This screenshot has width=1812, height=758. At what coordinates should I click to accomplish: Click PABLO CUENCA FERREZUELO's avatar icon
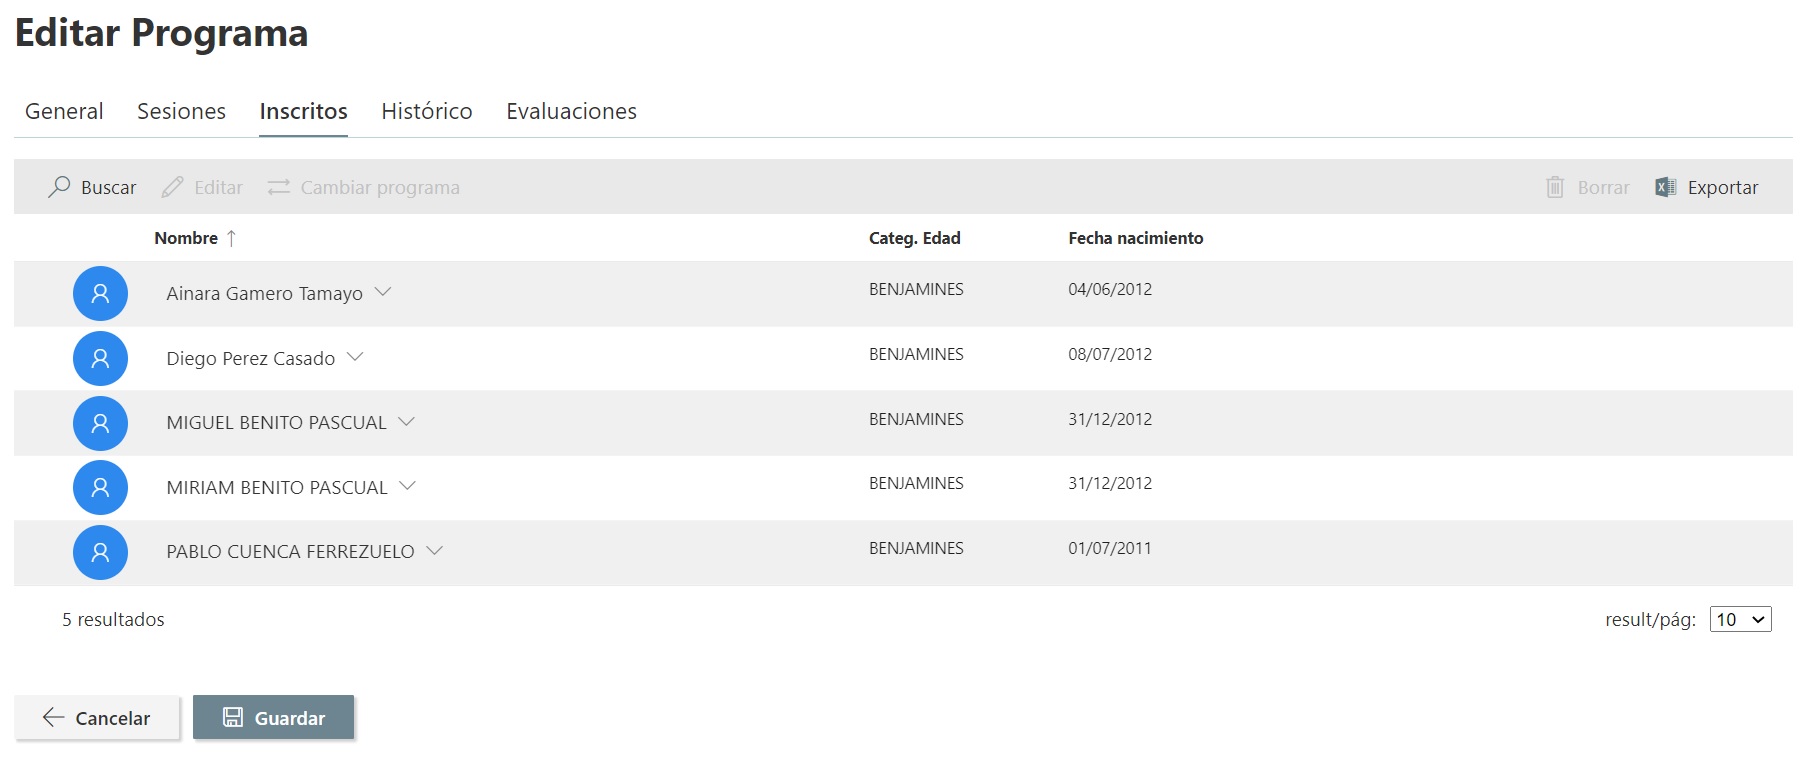100,552
